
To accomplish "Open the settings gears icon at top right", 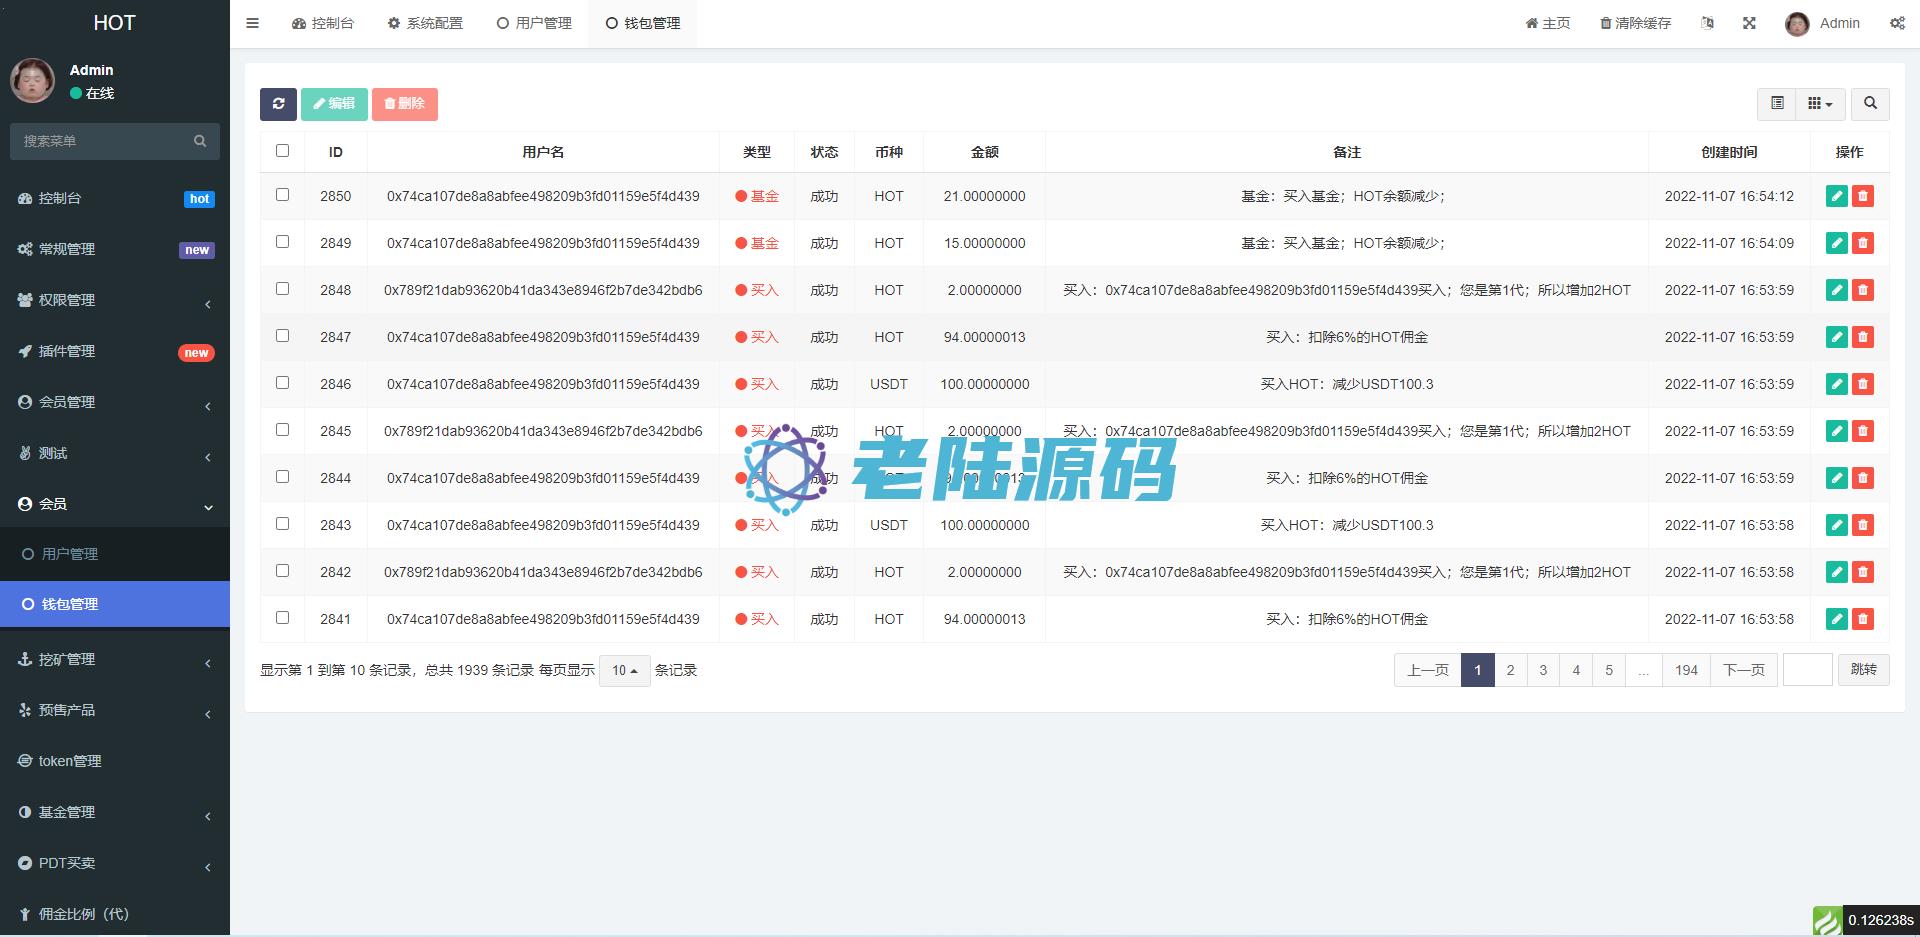I will [x=1897, y=23].
